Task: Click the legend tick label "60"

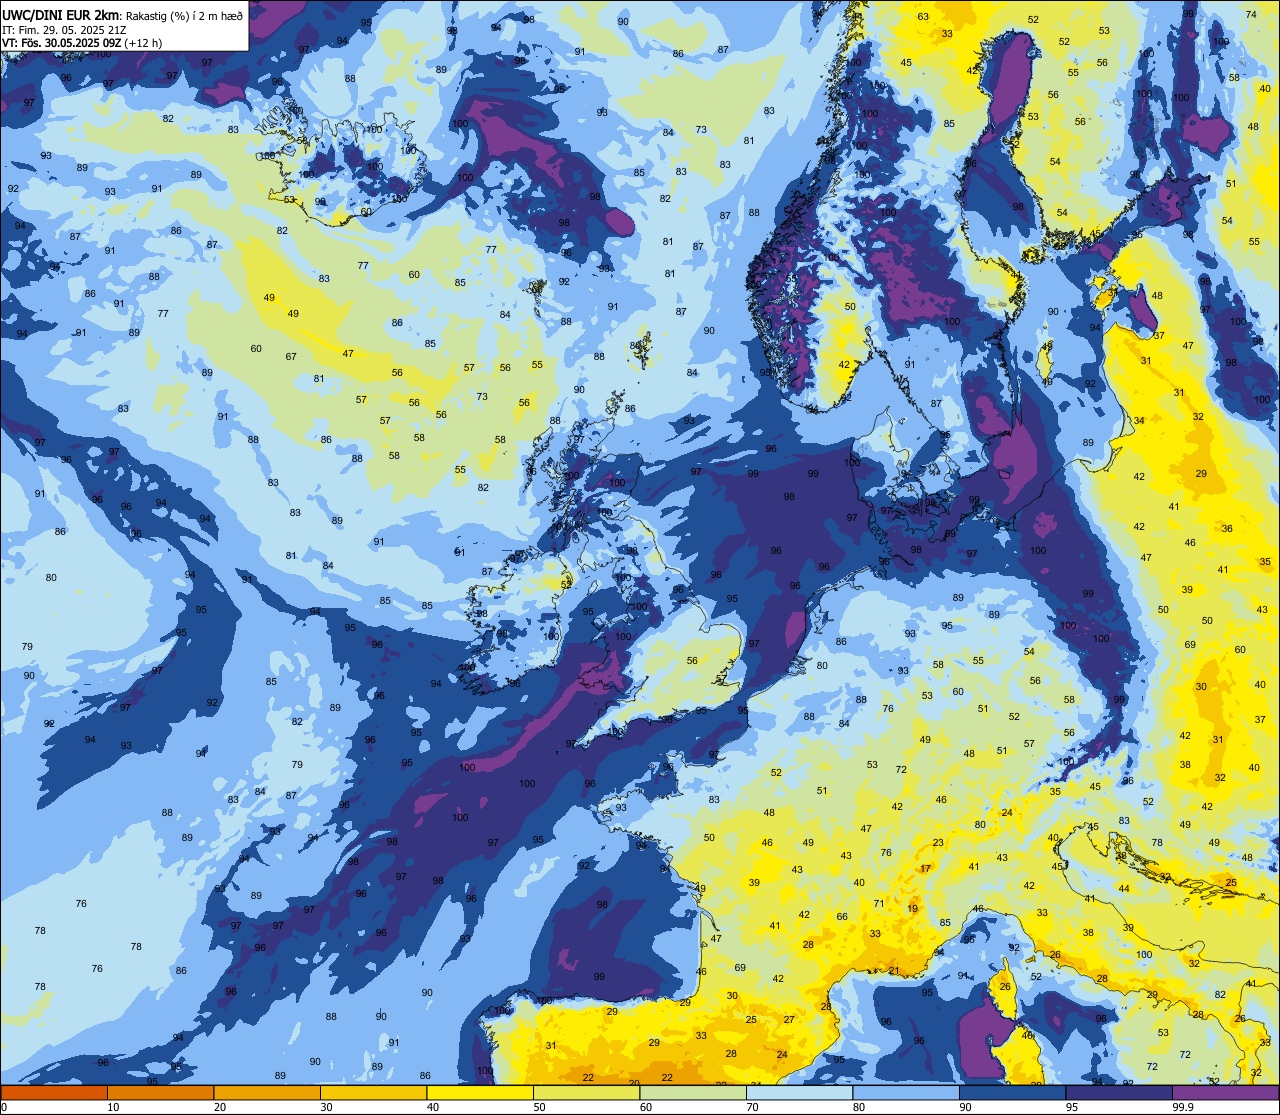Action: point(646,1107)
